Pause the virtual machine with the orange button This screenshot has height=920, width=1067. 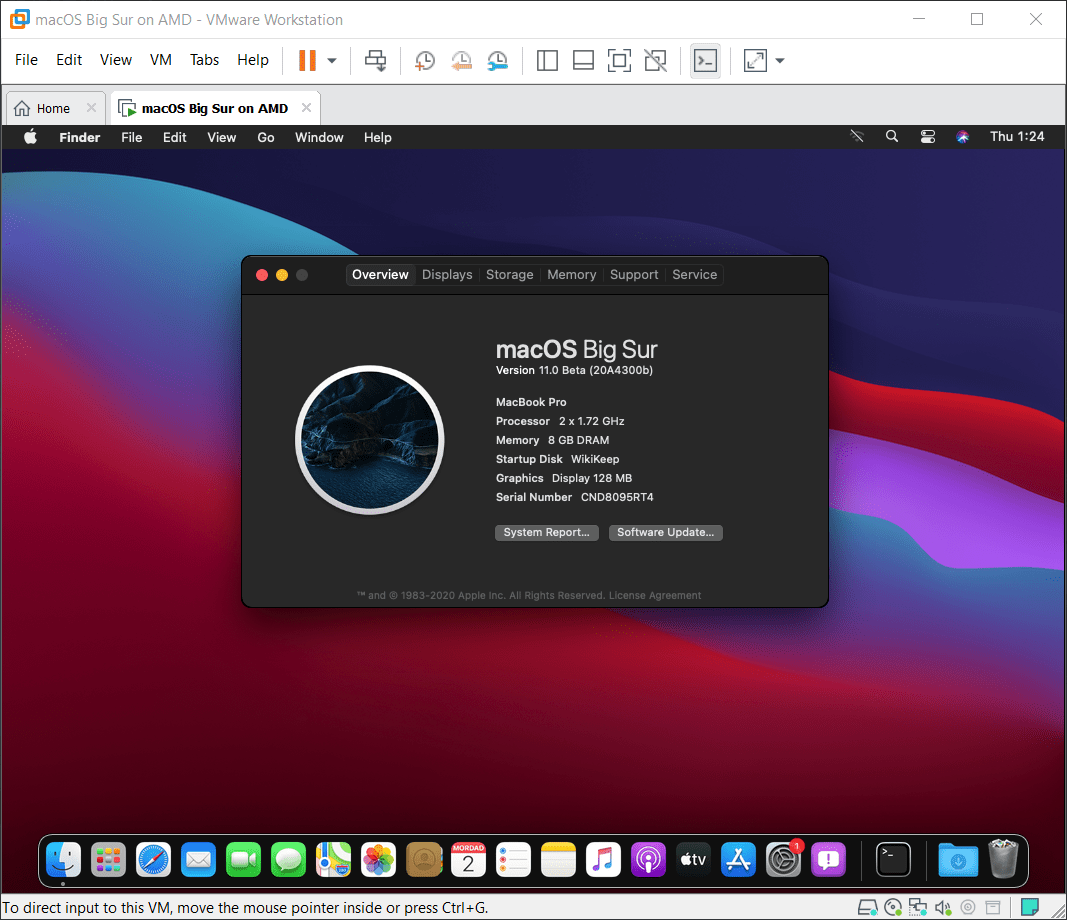[x=307, y=61]
